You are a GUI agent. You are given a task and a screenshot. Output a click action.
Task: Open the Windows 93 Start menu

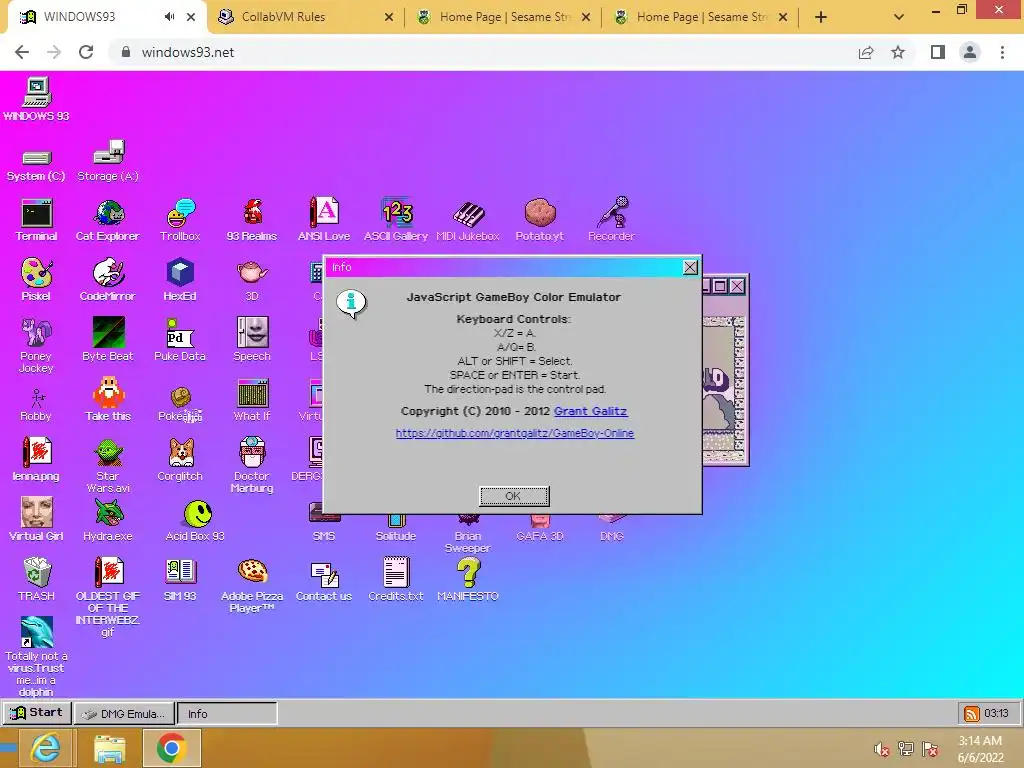click(x=37, y=713)
